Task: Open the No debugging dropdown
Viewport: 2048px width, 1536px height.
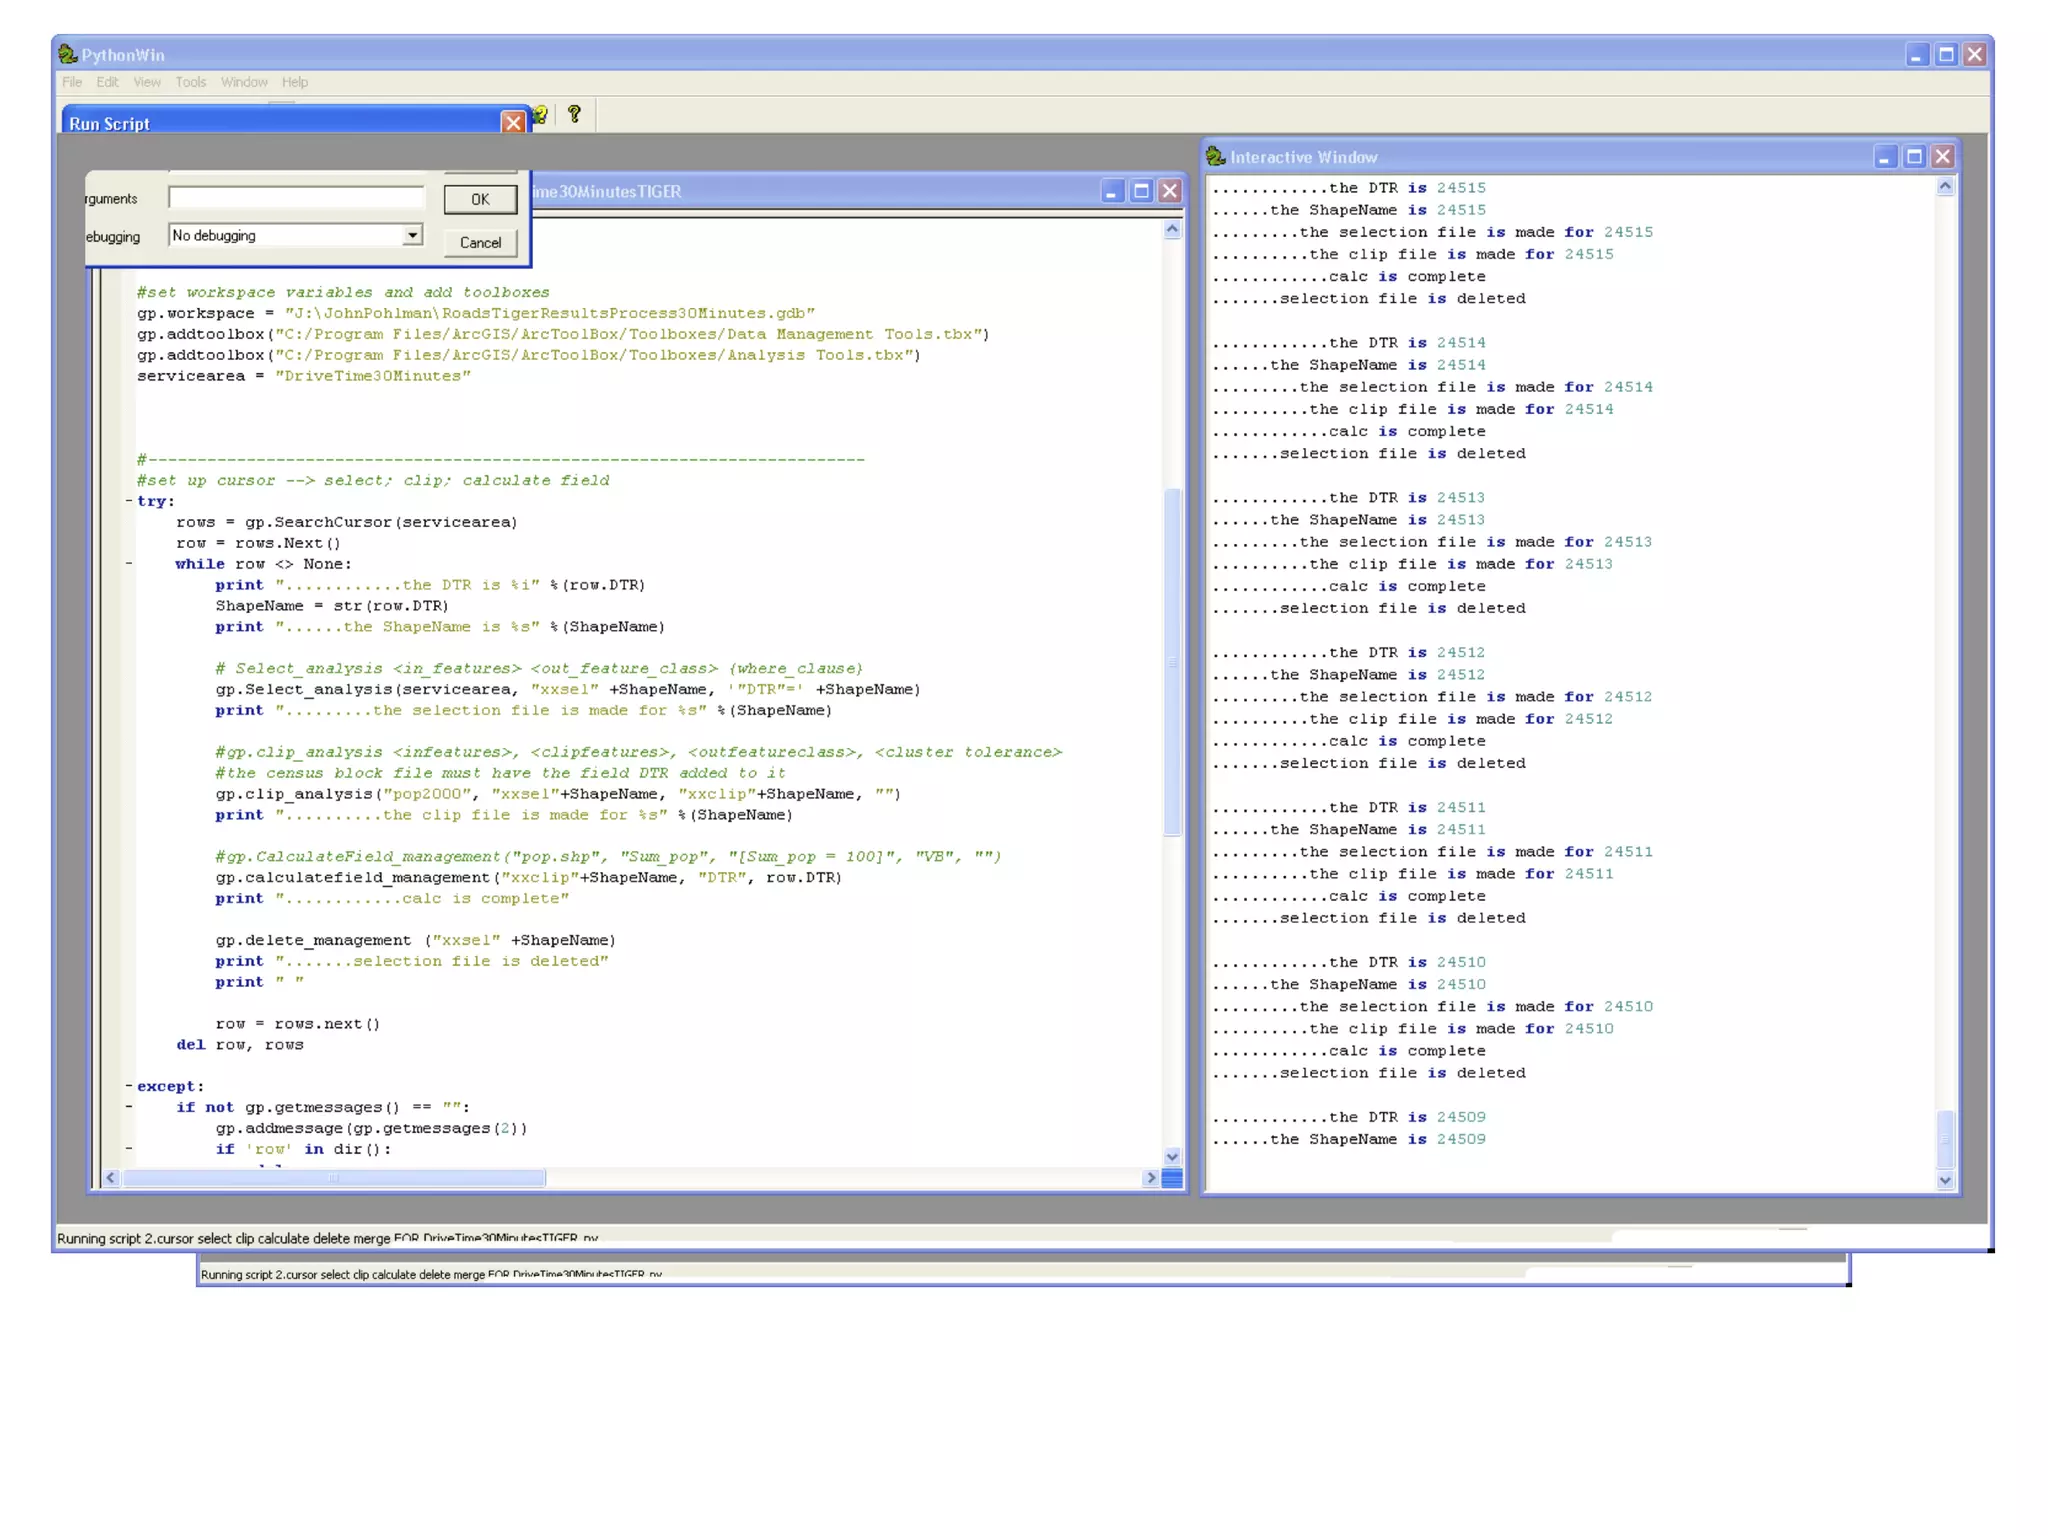Action: [412, 236]
